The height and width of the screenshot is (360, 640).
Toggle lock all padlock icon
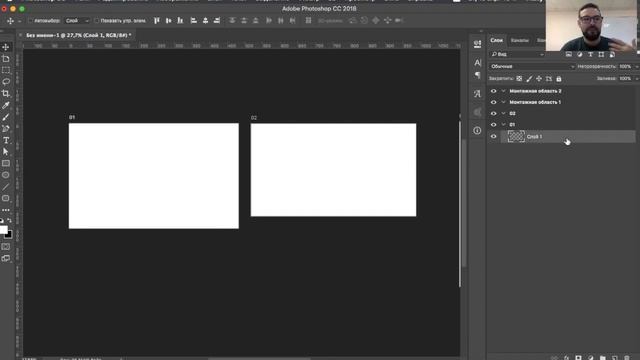click(559, 78)
